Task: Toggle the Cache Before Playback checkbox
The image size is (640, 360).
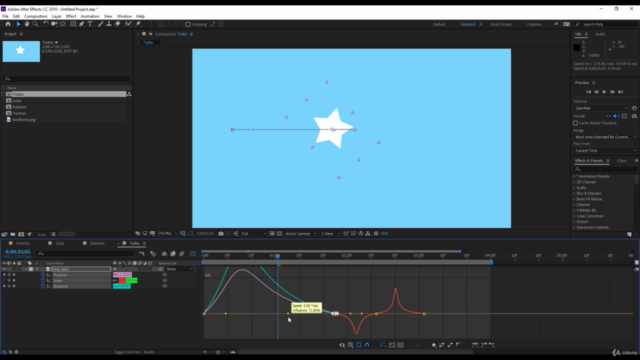Action: coord(576,123)
